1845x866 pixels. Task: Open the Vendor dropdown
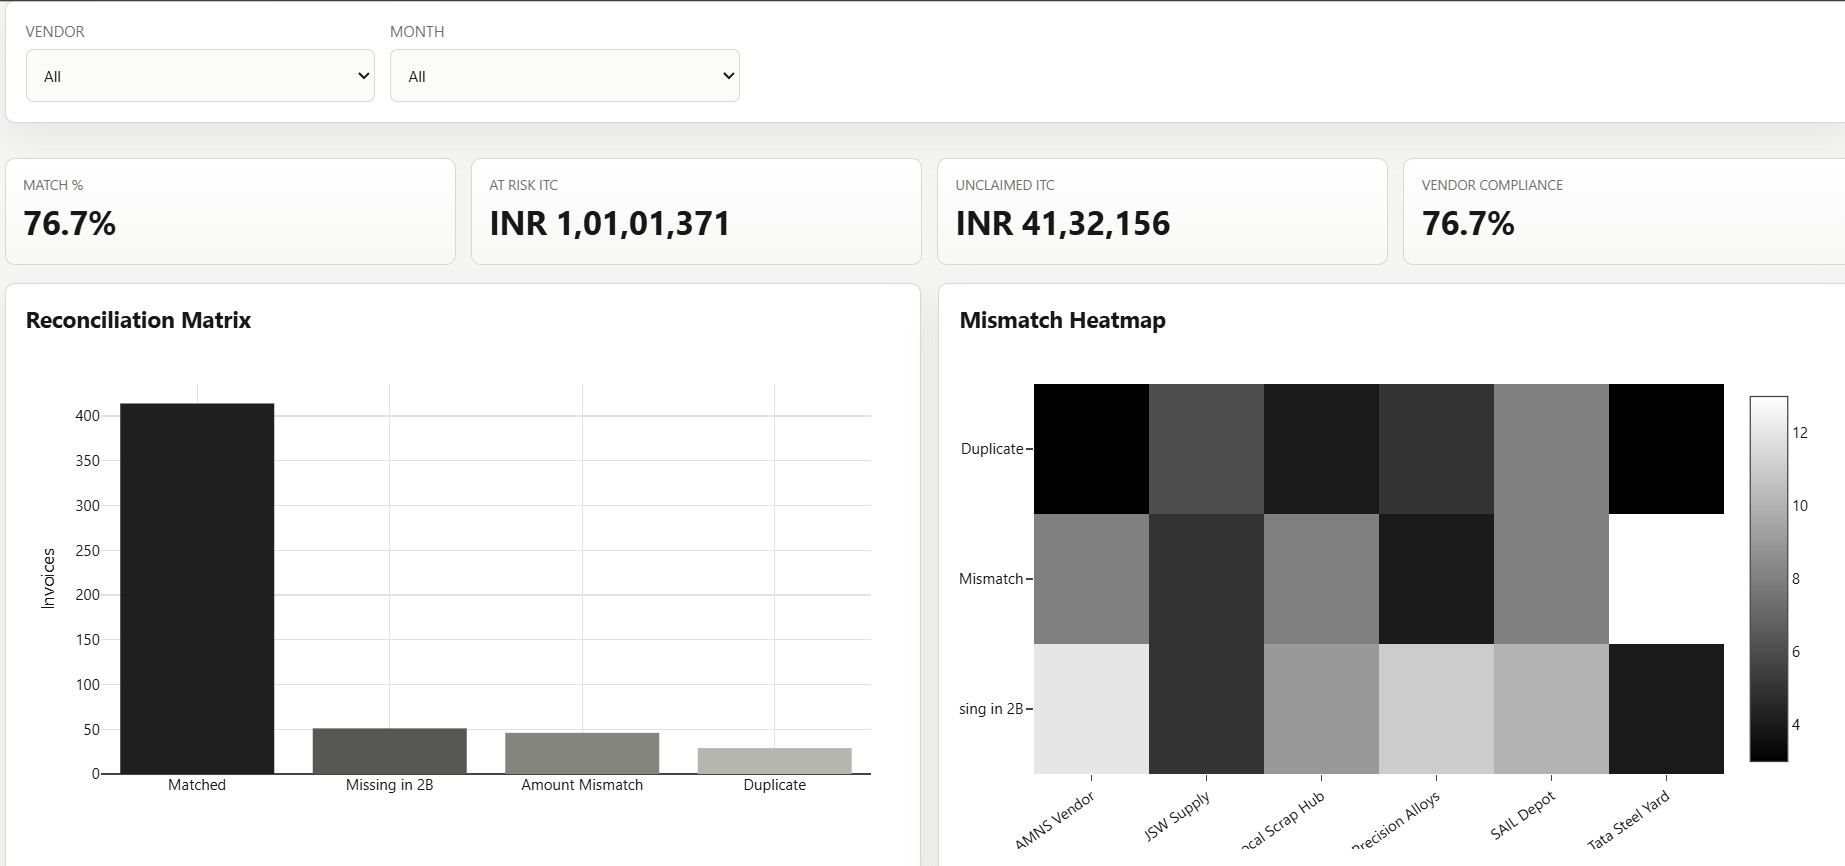(200, 76)
